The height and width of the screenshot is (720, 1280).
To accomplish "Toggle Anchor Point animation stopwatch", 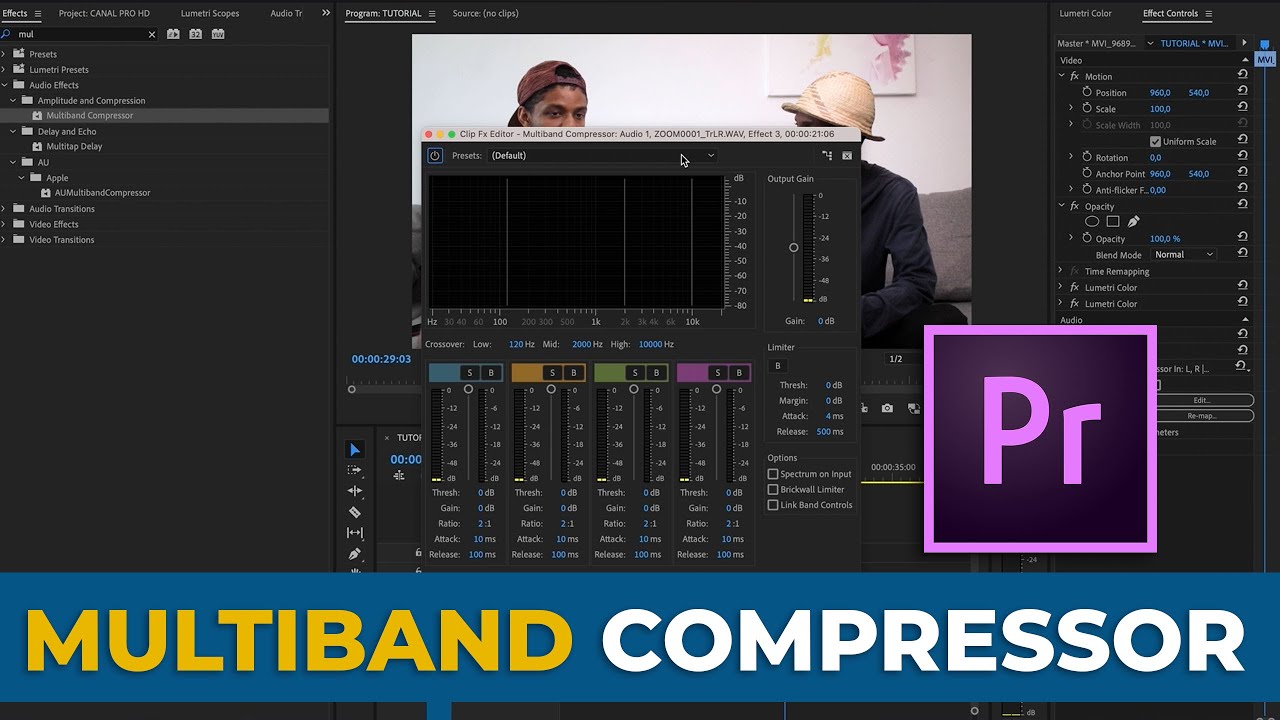I will click(x=1087, y=173).
